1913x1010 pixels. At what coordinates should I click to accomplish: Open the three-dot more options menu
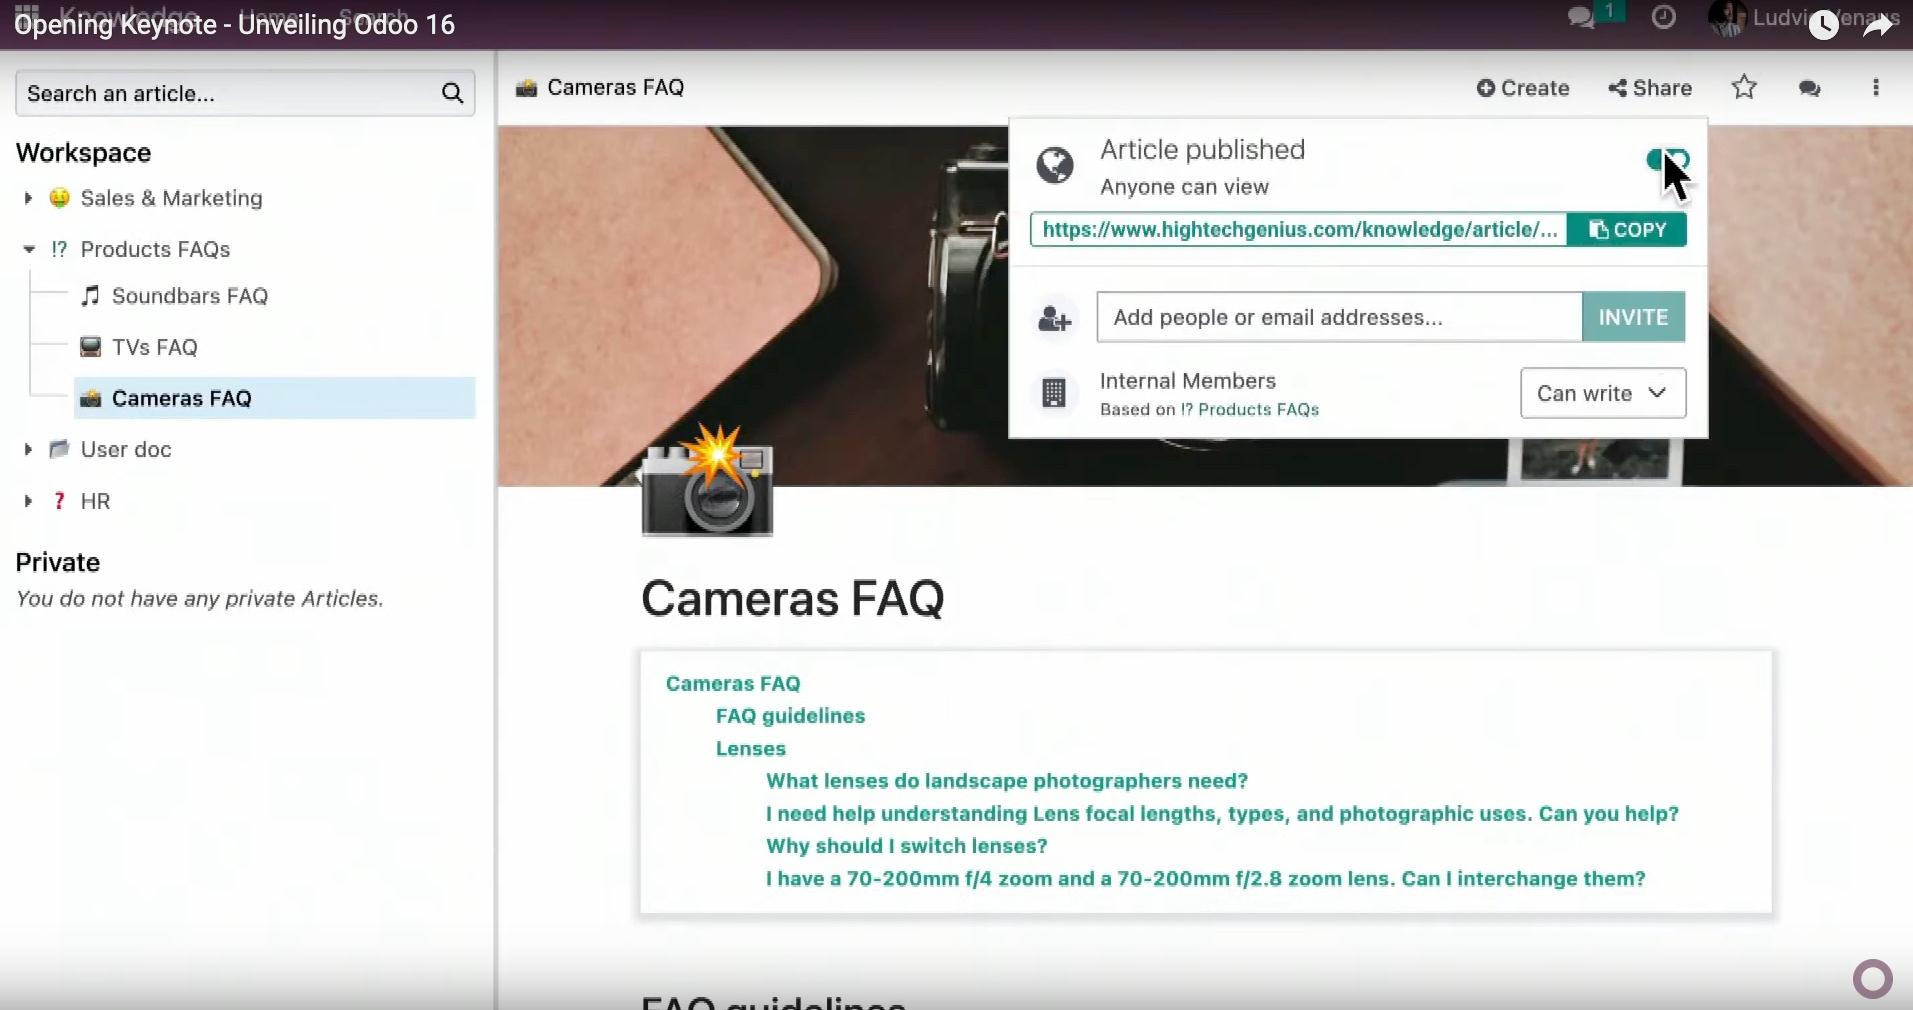[x=1875, y=88]
